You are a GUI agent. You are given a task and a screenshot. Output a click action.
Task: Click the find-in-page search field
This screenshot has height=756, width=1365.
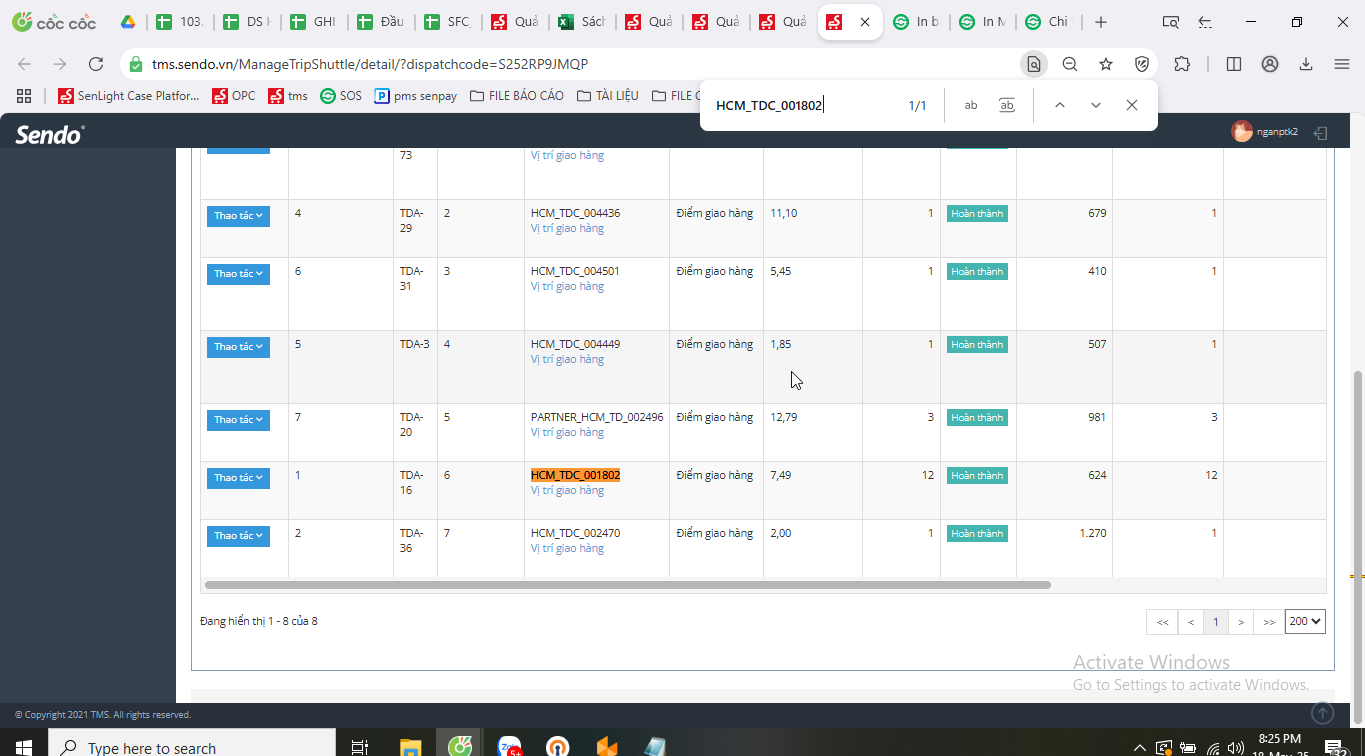(805, 105)
